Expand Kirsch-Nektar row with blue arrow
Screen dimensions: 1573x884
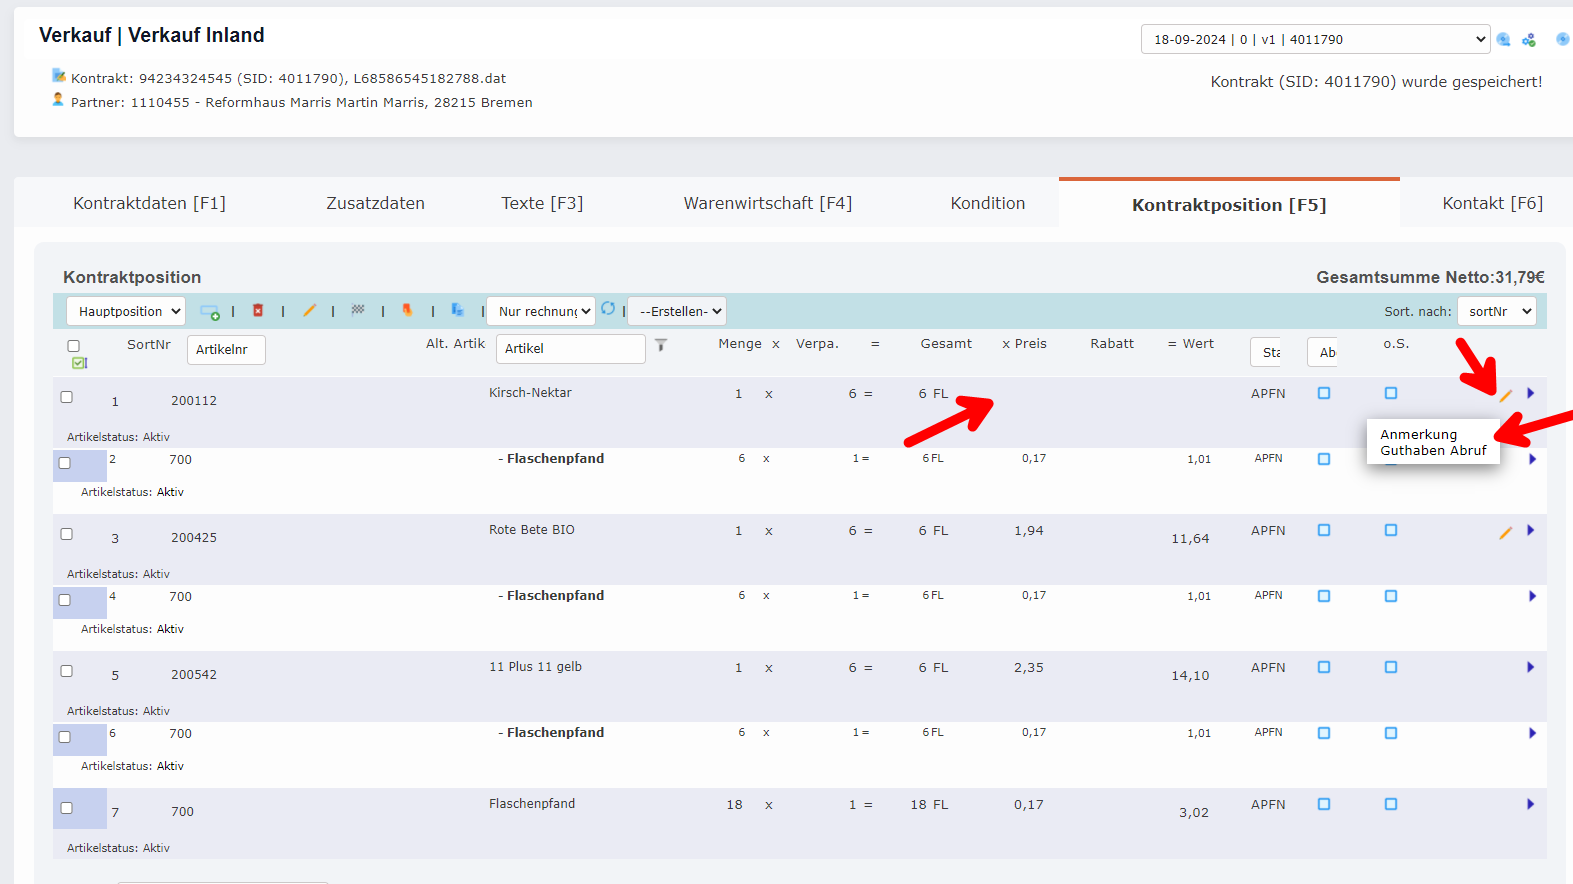click(x=1530, y=394)
